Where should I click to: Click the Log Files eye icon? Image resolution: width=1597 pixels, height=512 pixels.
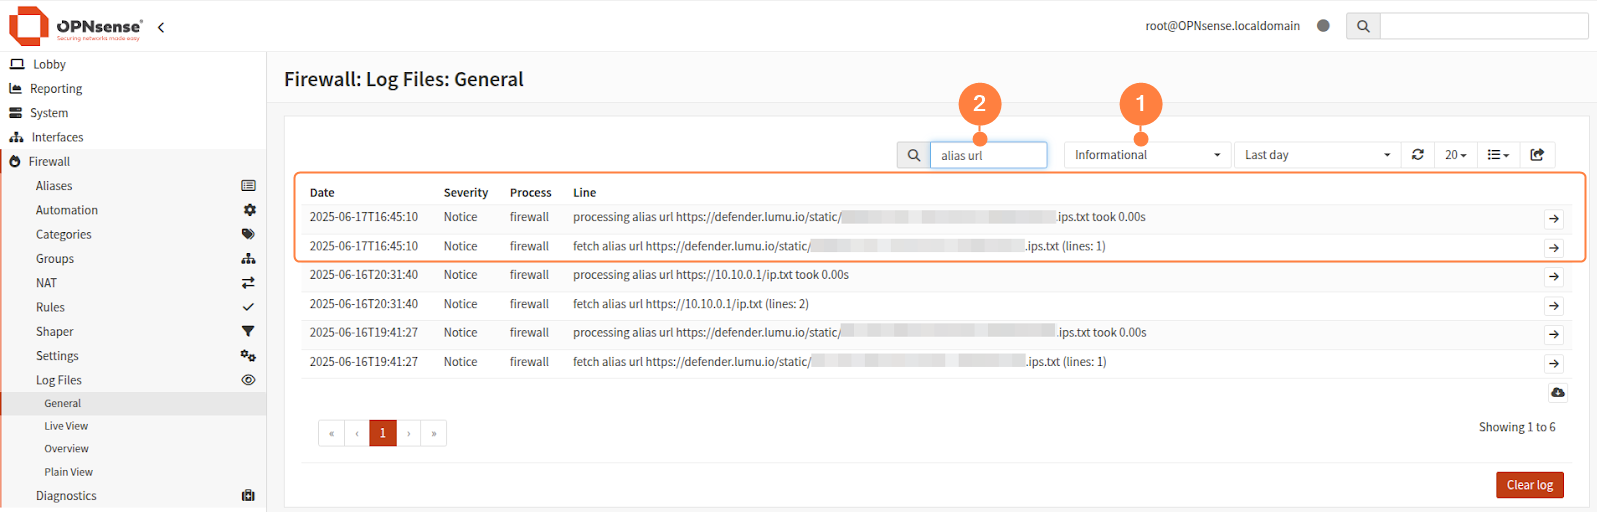pos(248,380)
